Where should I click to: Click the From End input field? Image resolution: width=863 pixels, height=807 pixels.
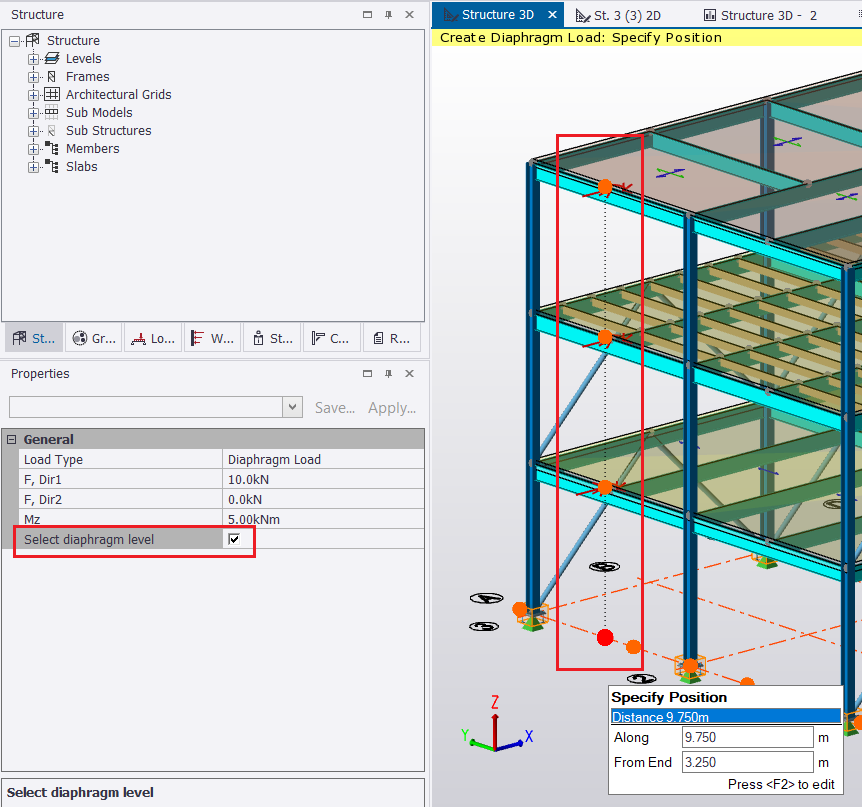pyautogui.click(x=747, y=763)
